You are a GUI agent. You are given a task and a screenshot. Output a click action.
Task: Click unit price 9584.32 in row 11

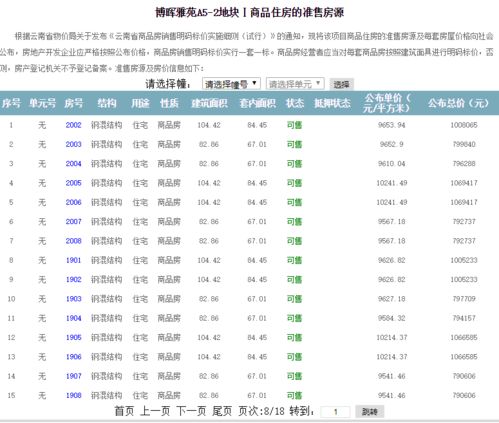point(392,318)
